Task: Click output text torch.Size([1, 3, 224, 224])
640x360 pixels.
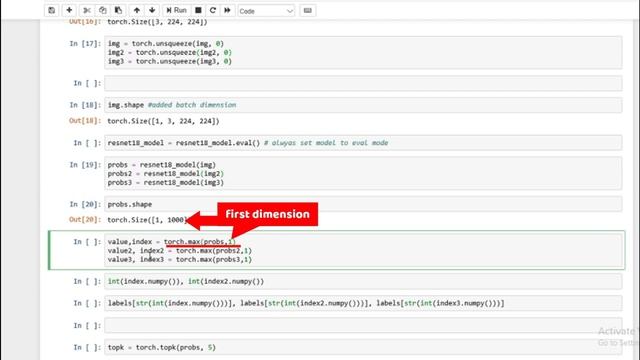Action: (163, 121)
